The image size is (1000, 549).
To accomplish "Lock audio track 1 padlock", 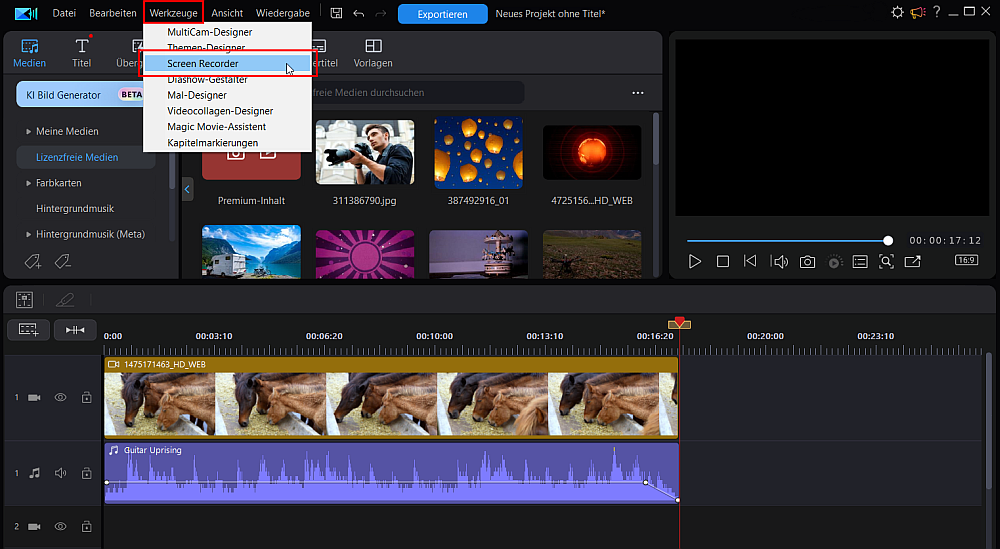I will click(87, 473).
